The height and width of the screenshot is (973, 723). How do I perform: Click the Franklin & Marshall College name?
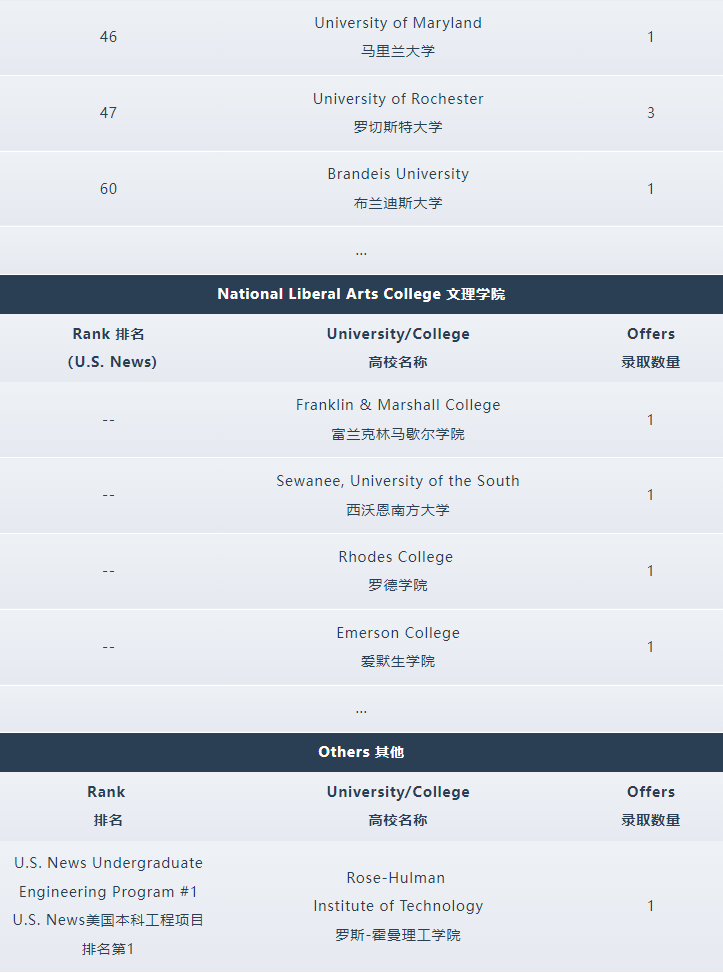(x=398, y=405)
